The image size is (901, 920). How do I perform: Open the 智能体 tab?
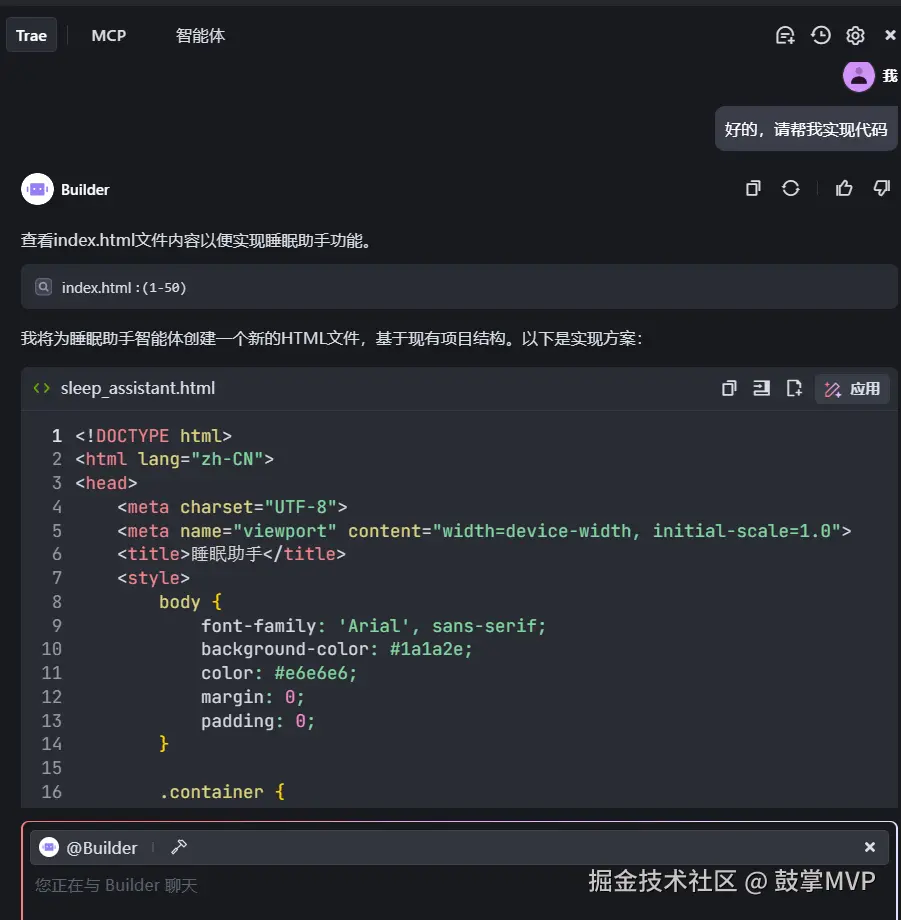point(200,35)
